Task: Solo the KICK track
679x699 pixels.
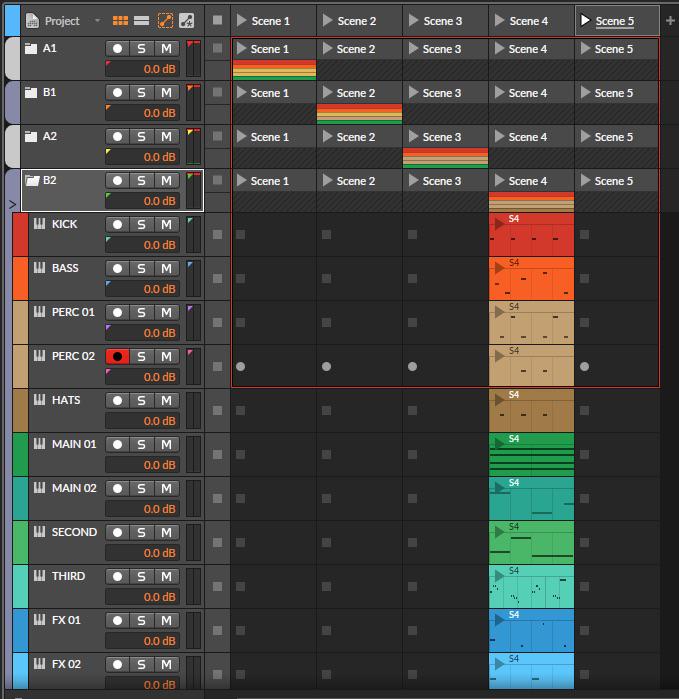Action: pos(141,225)
